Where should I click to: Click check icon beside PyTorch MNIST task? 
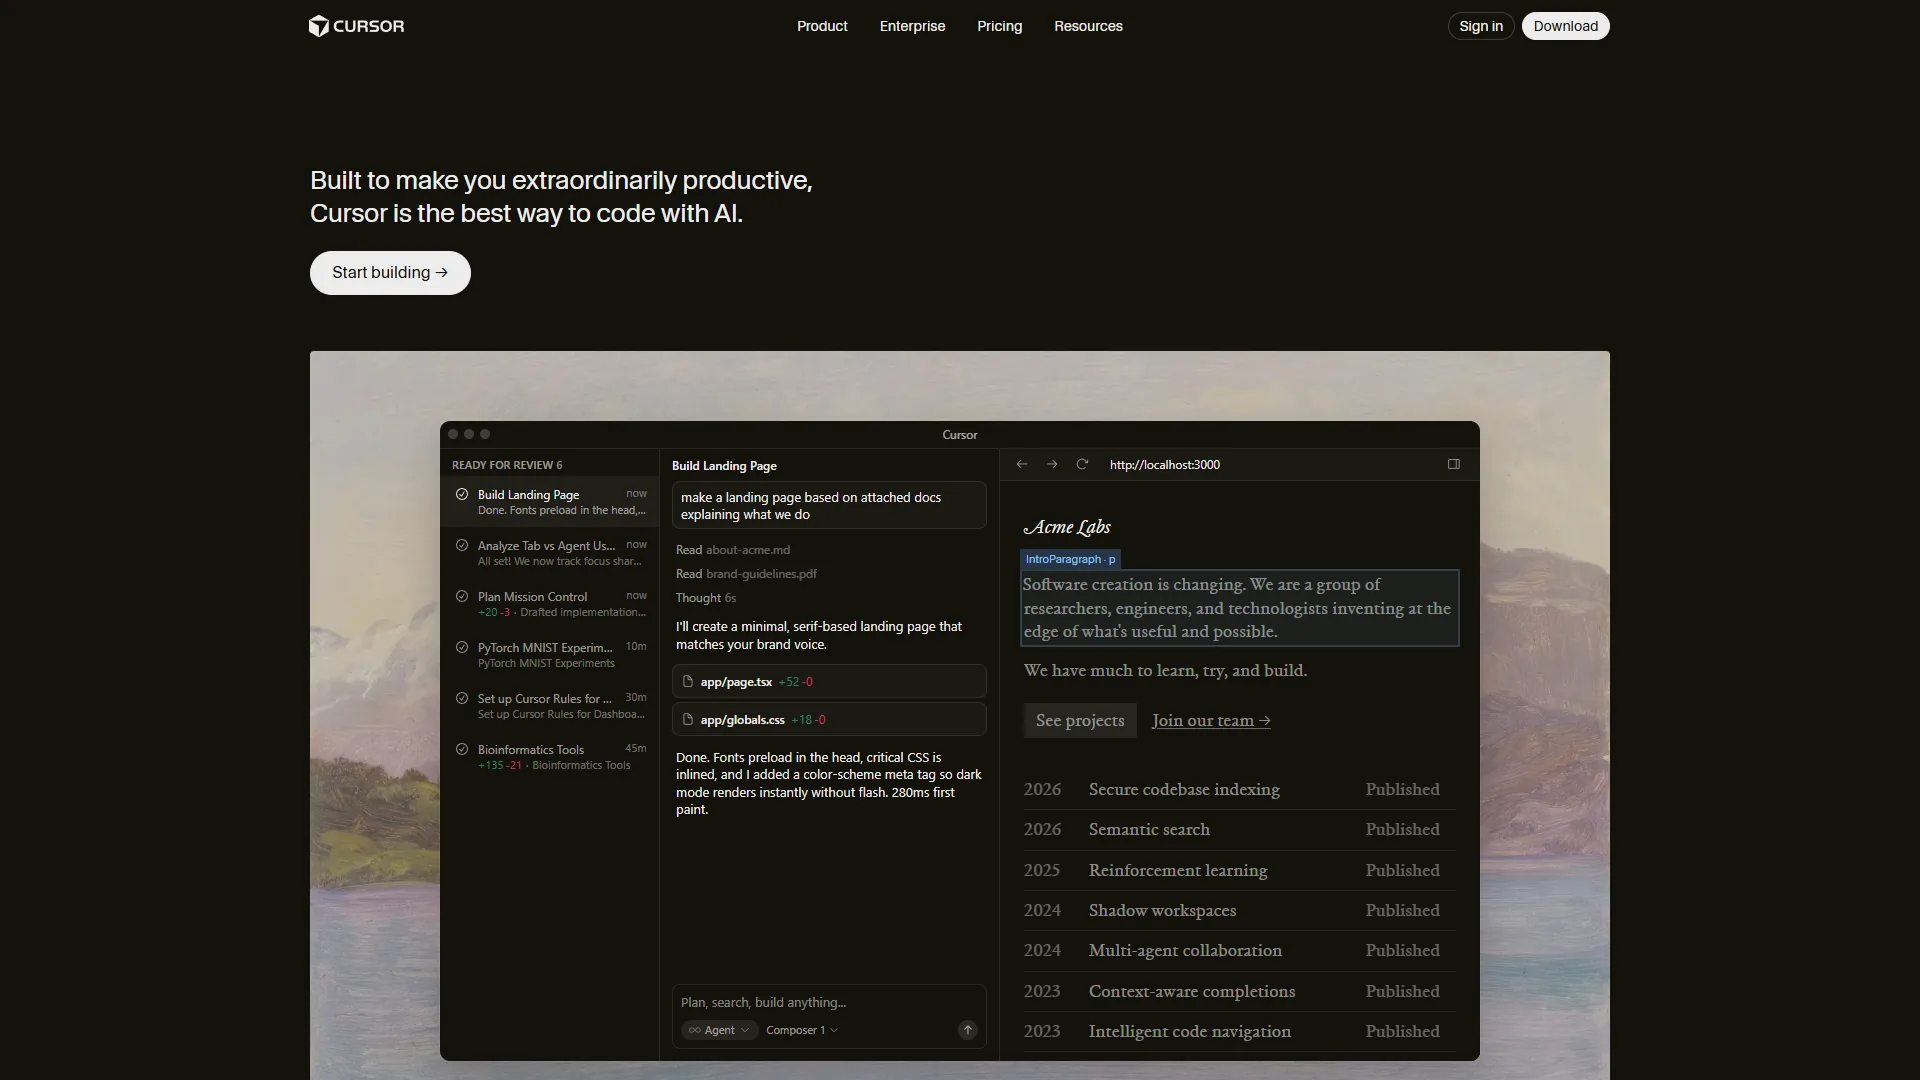462,647
